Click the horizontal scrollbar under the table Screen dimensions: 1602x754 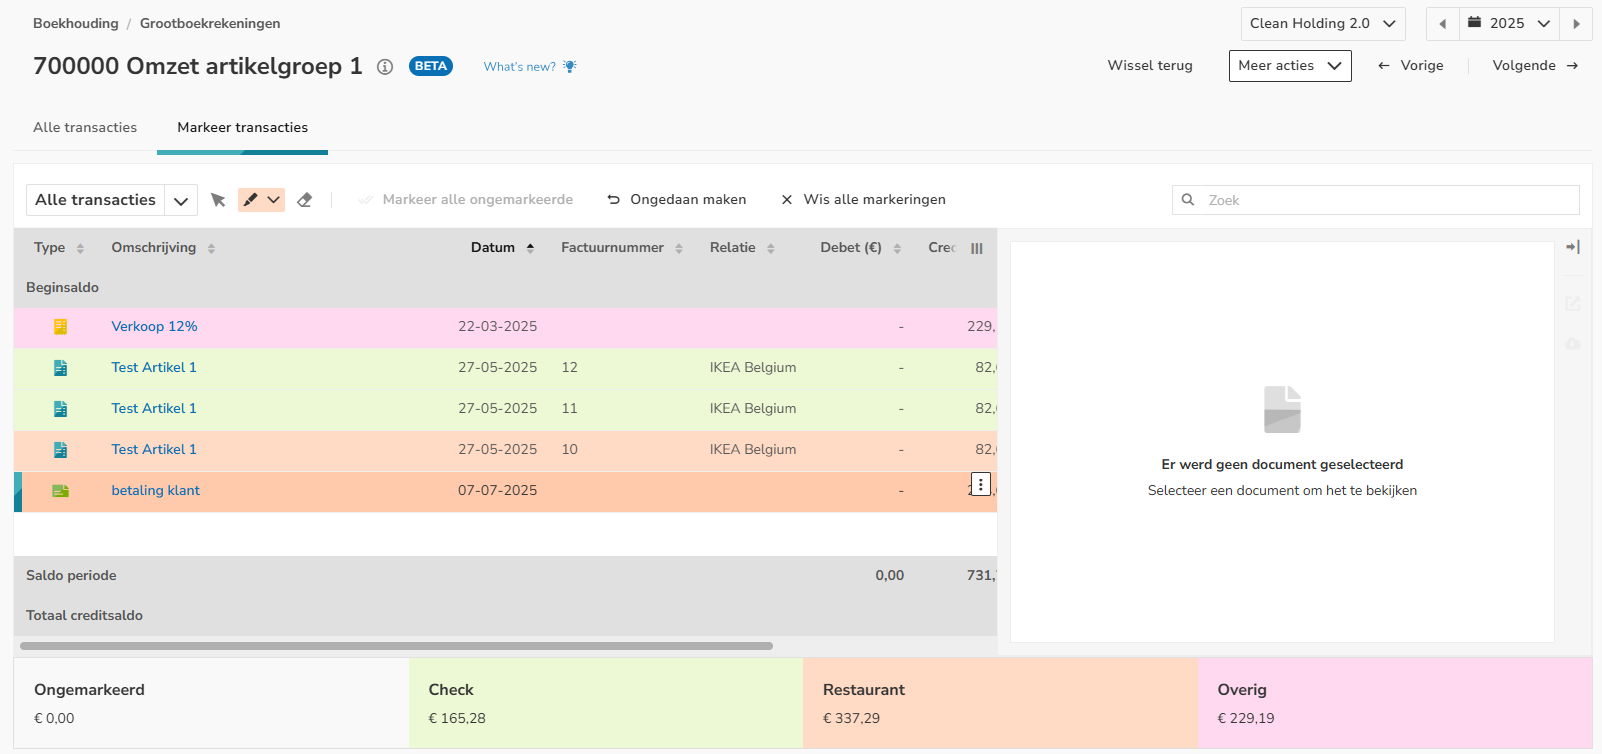[396, 646]
